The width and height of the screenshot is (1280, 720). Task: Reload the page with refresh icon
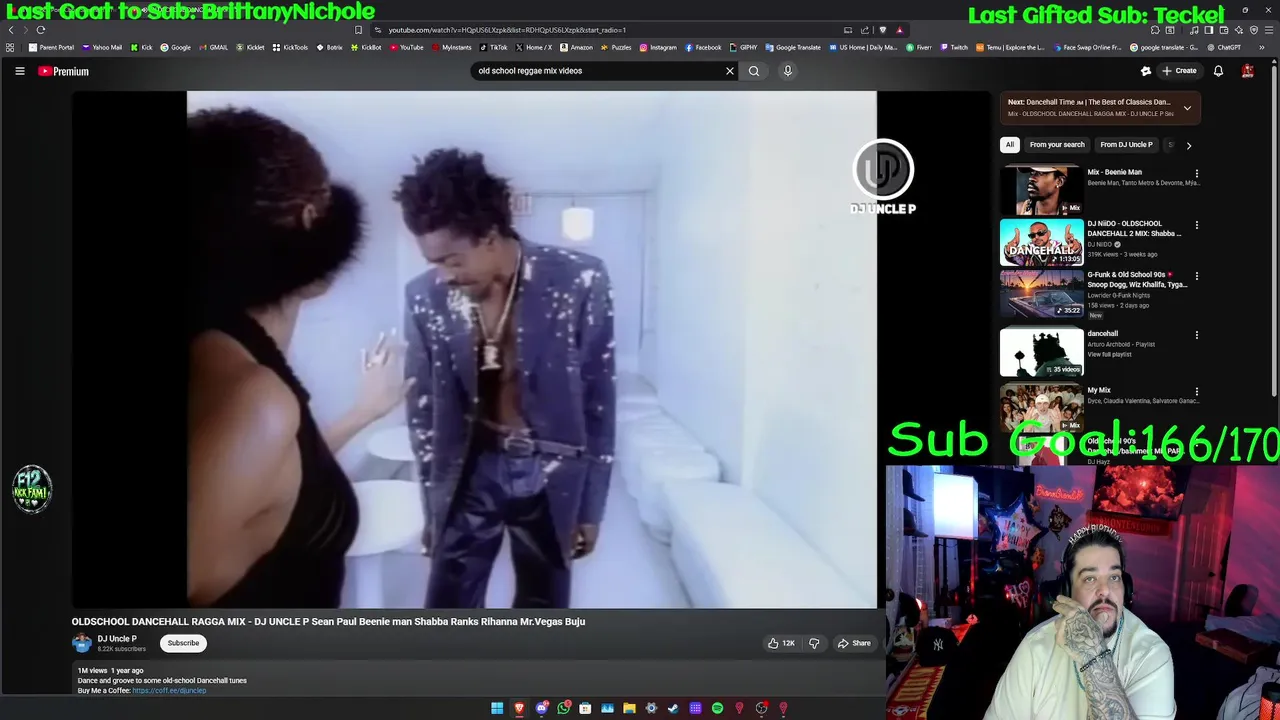tap(40, 30)
